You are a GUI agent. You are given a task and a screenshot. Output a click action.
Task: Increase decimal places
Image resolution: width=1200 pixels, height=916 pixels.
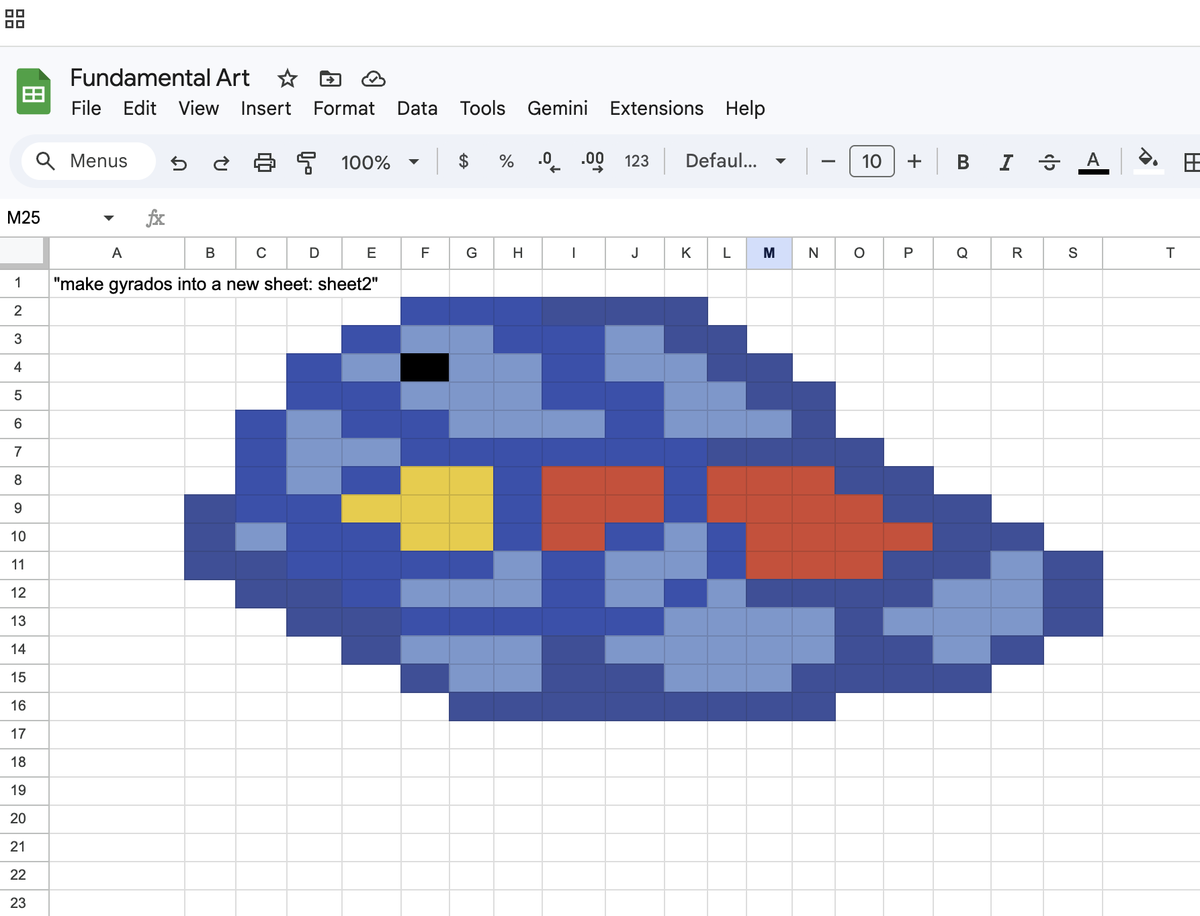point(592,161)
